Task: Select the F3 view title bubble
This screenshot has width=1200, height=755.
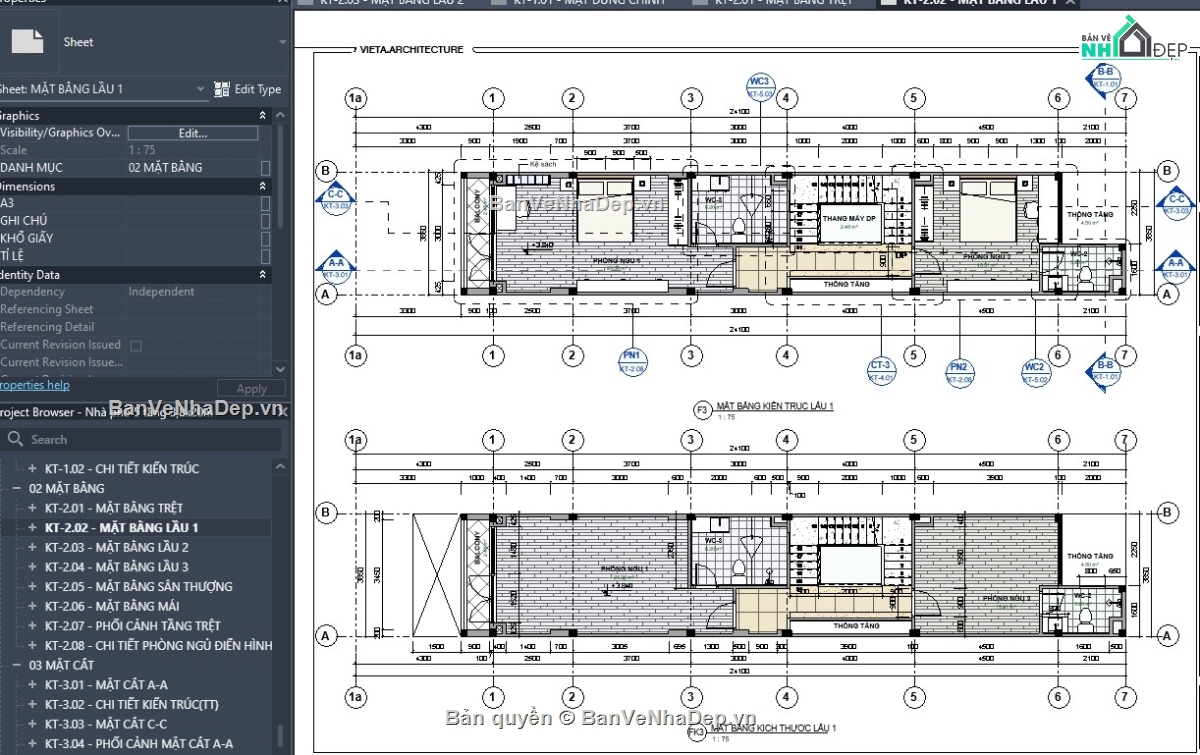Action: tap(701, 409)
